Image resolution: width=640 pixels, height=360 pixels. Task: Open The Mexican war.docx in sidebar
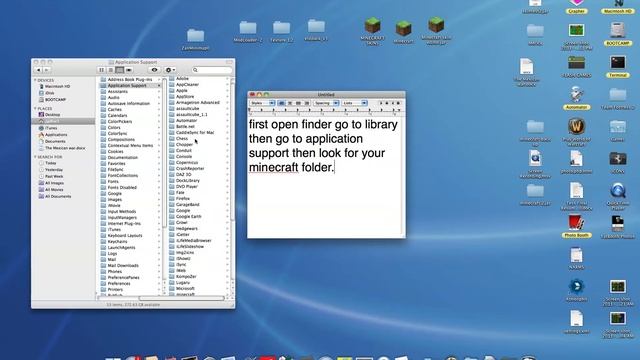click(x=62, y=148)
